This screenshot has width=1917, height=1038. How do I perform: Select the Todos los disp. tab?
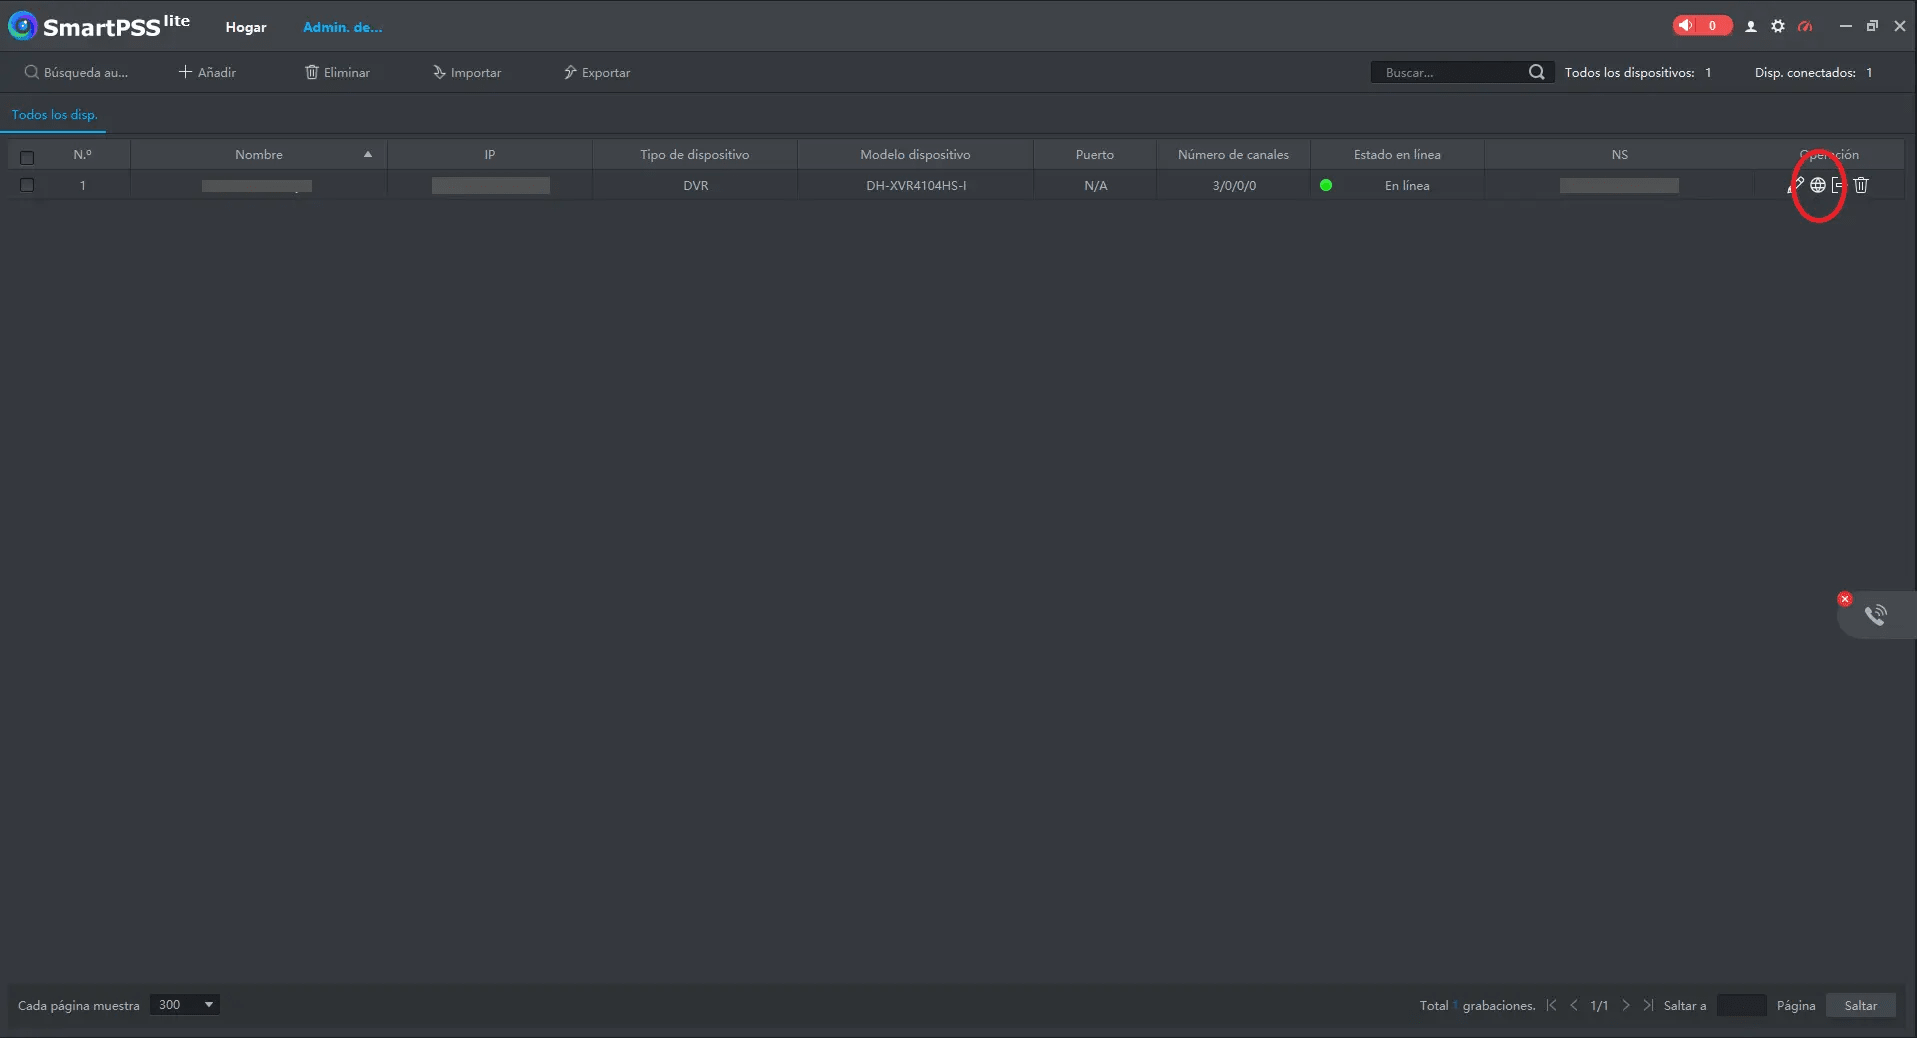click(x=55, y=115)
